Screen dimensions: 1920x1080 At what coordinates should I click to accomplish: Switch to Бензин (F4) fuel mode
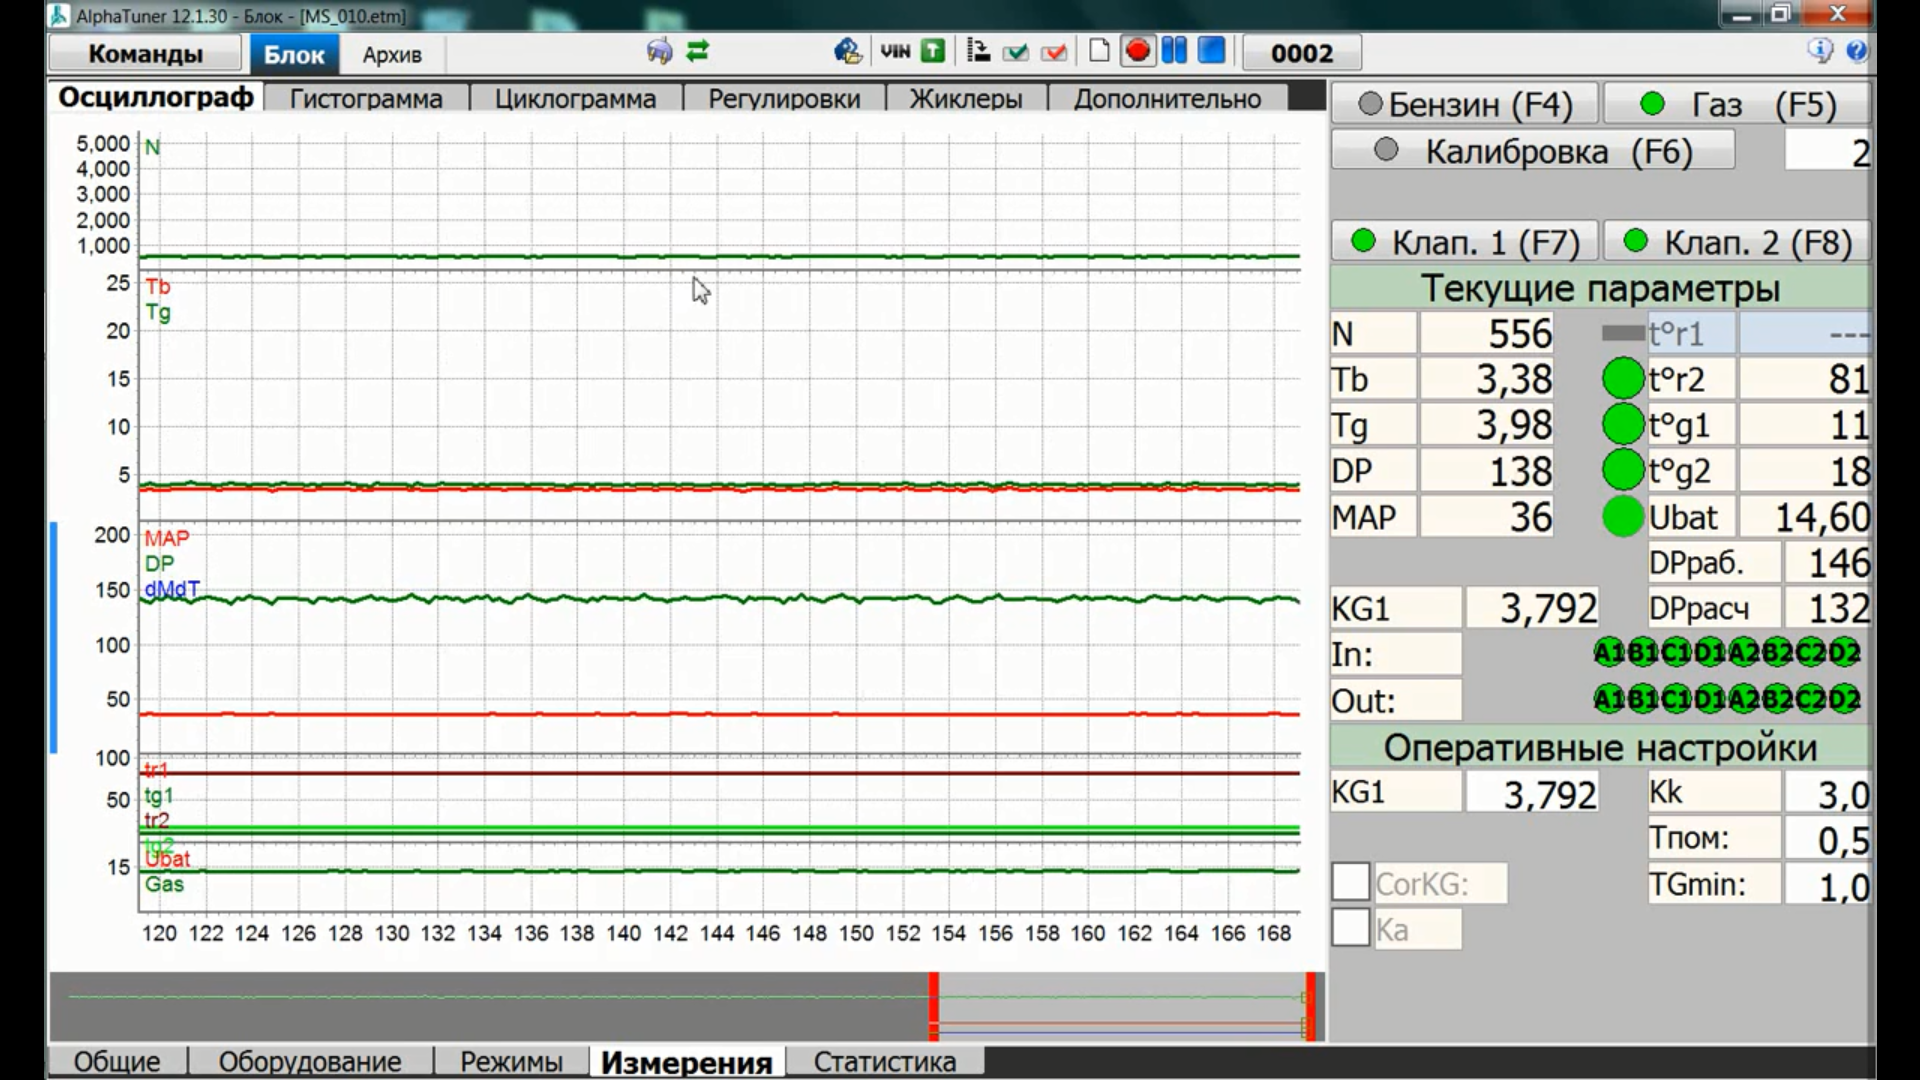[1465, 104]
